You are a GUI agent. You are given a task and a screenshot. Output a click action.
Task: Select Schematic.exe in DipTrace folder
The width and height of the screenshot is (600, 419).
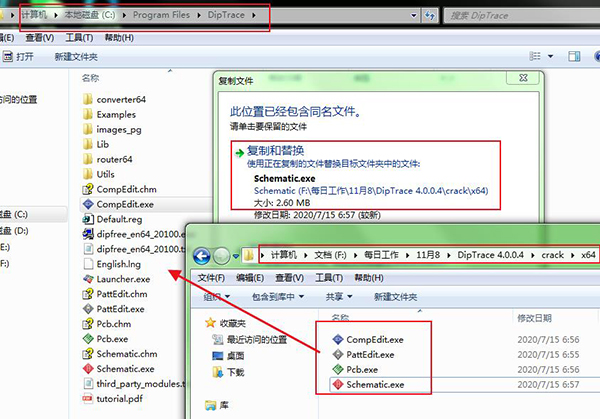(x=125, y=369)
